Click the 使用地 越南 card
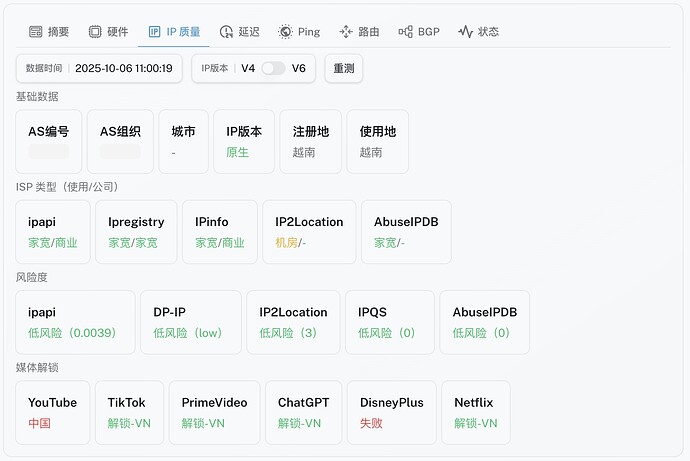690x461 pixels. (378, 142)
